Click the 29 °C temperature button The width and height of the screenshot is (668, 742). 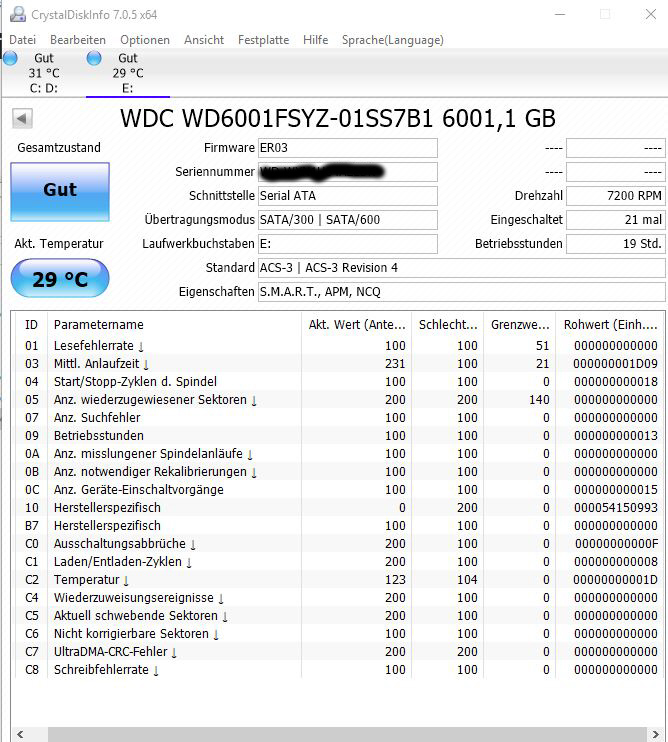[x=60, y=278]
